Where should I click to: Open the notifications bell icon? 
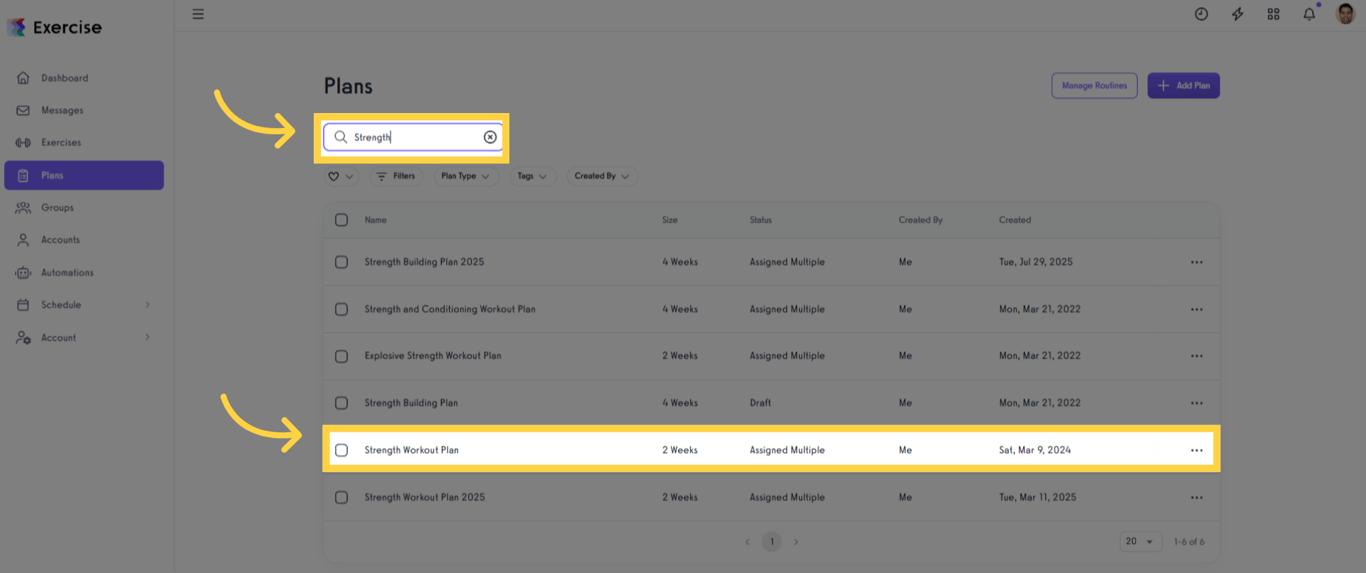click(x=1309, y=14)
